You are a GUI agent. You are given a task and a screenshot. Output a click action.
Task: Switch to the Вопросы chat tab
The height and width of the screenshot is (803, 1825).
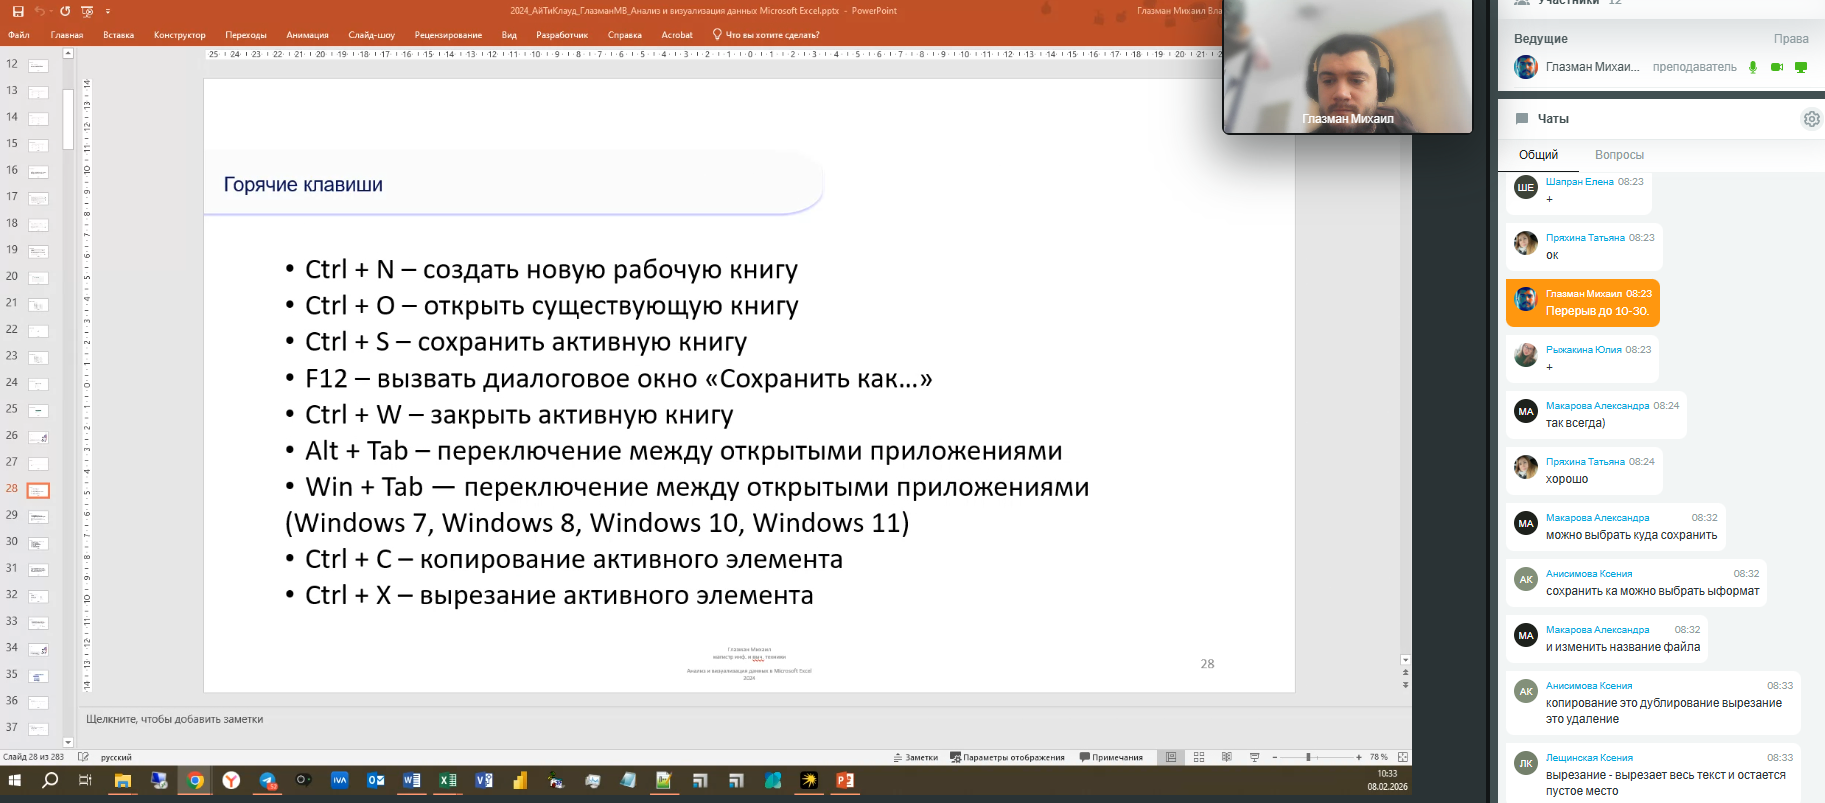pos(1618,155)
